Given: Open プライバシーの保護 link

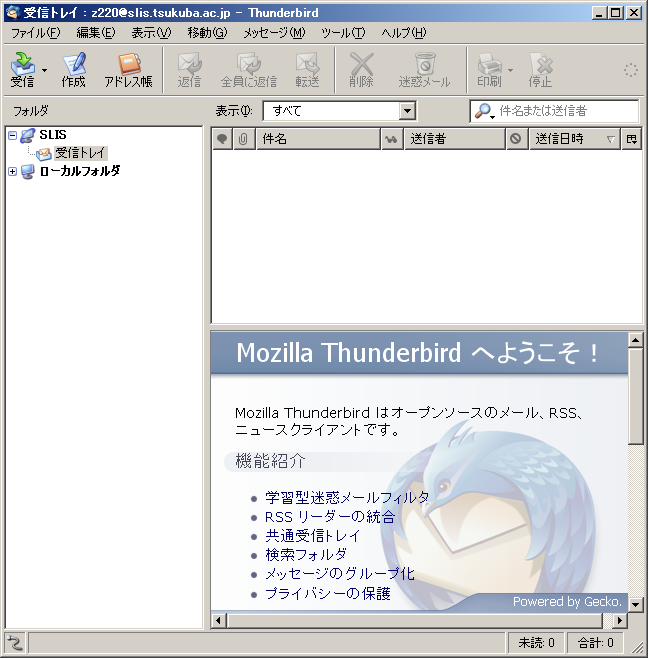Looking at the screenshot, I should click(x=328, y=593).
